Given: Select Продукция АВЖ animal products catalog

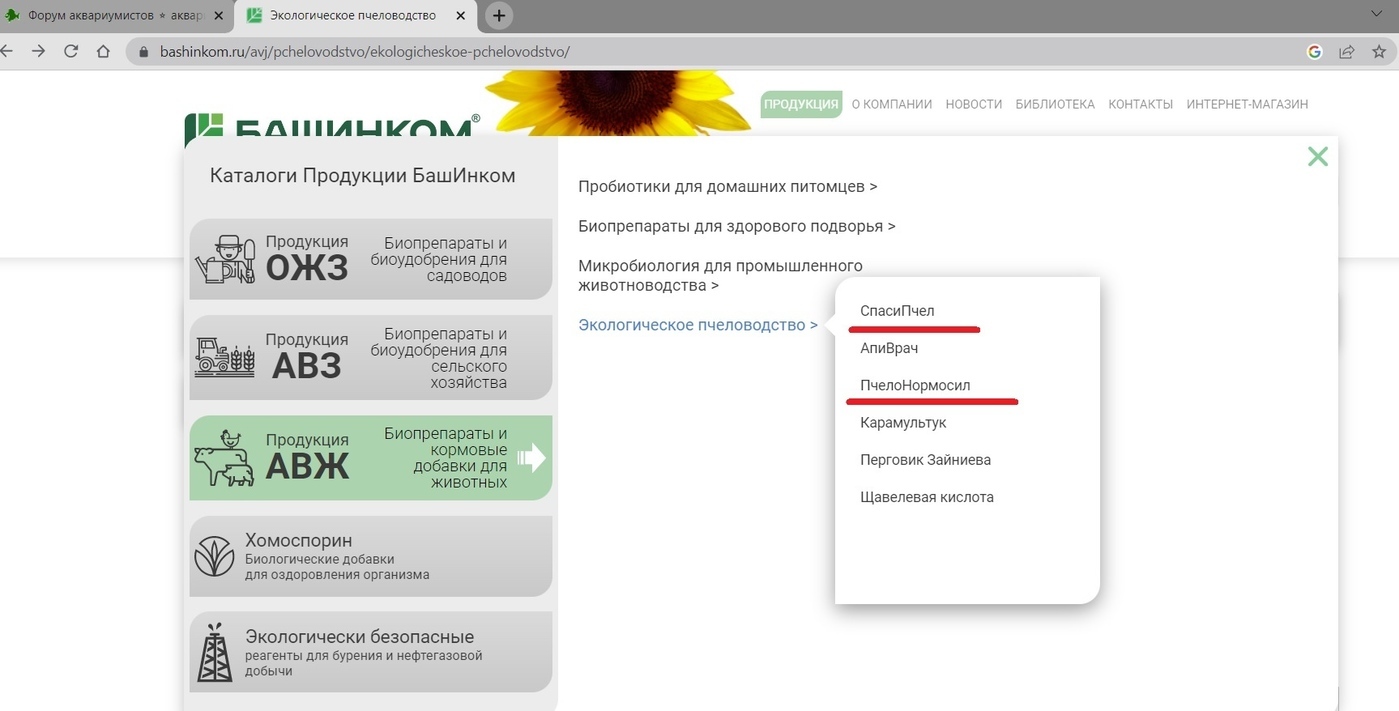Looking at the screenshot, I should coord(371,458).
